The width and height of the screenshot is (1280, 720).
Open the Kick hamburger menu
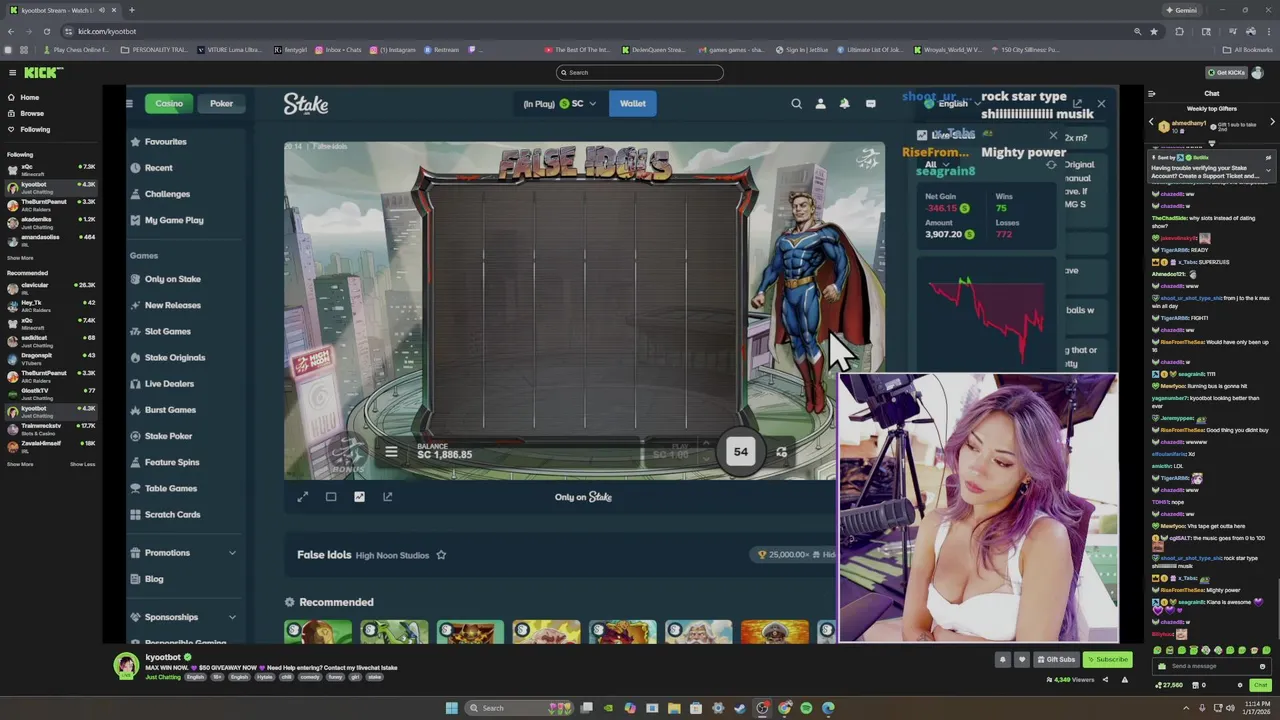(x=12, y=72)
